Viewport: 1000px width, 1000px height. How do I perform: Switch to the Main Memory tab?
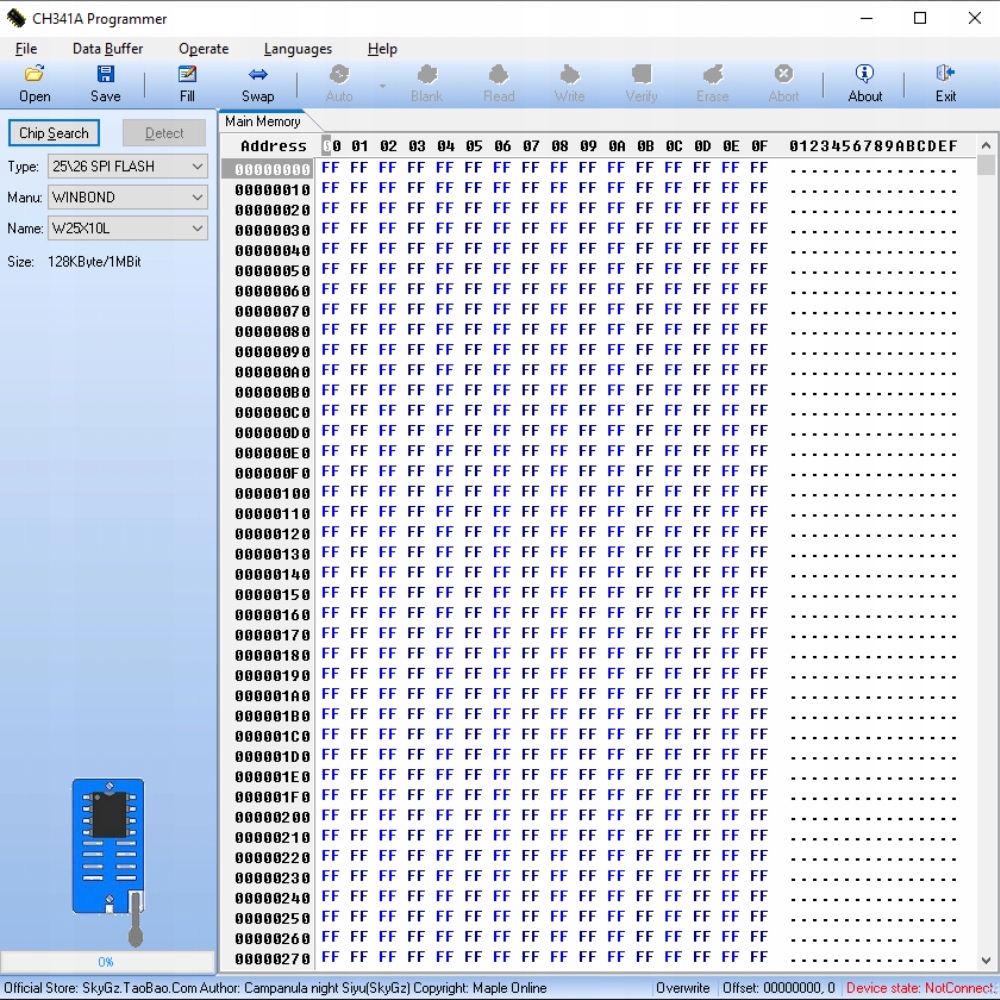262,121
